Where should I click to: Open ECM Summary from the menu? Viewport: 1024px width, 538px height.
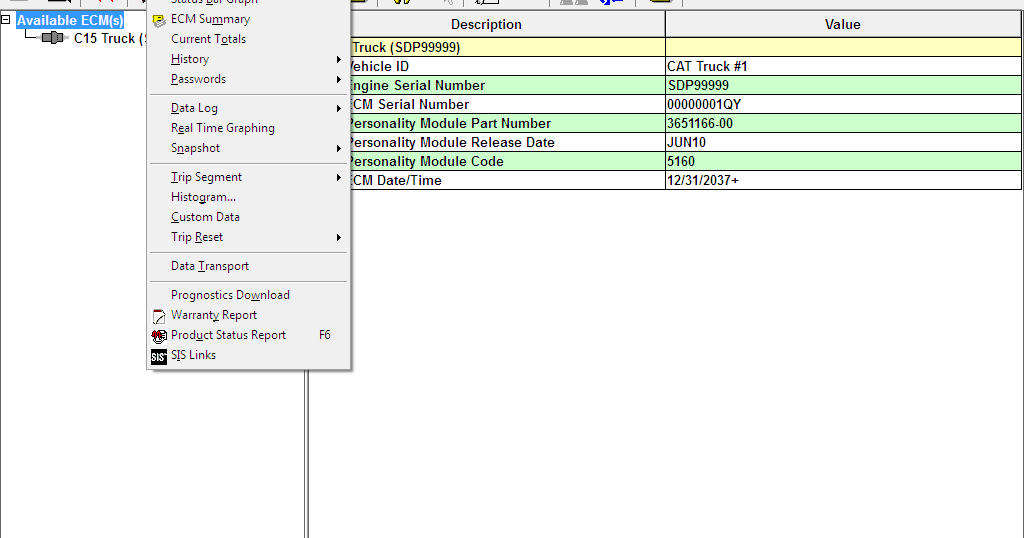(210, 20)
